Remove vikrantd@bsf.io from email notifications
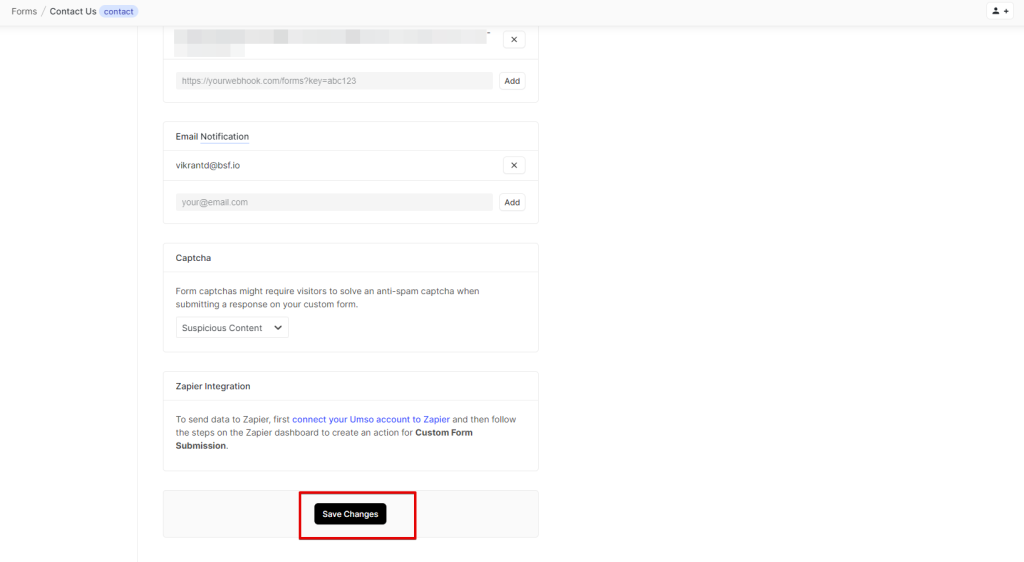The height and width of the screenshot is (562, 1024). [513, 166]
